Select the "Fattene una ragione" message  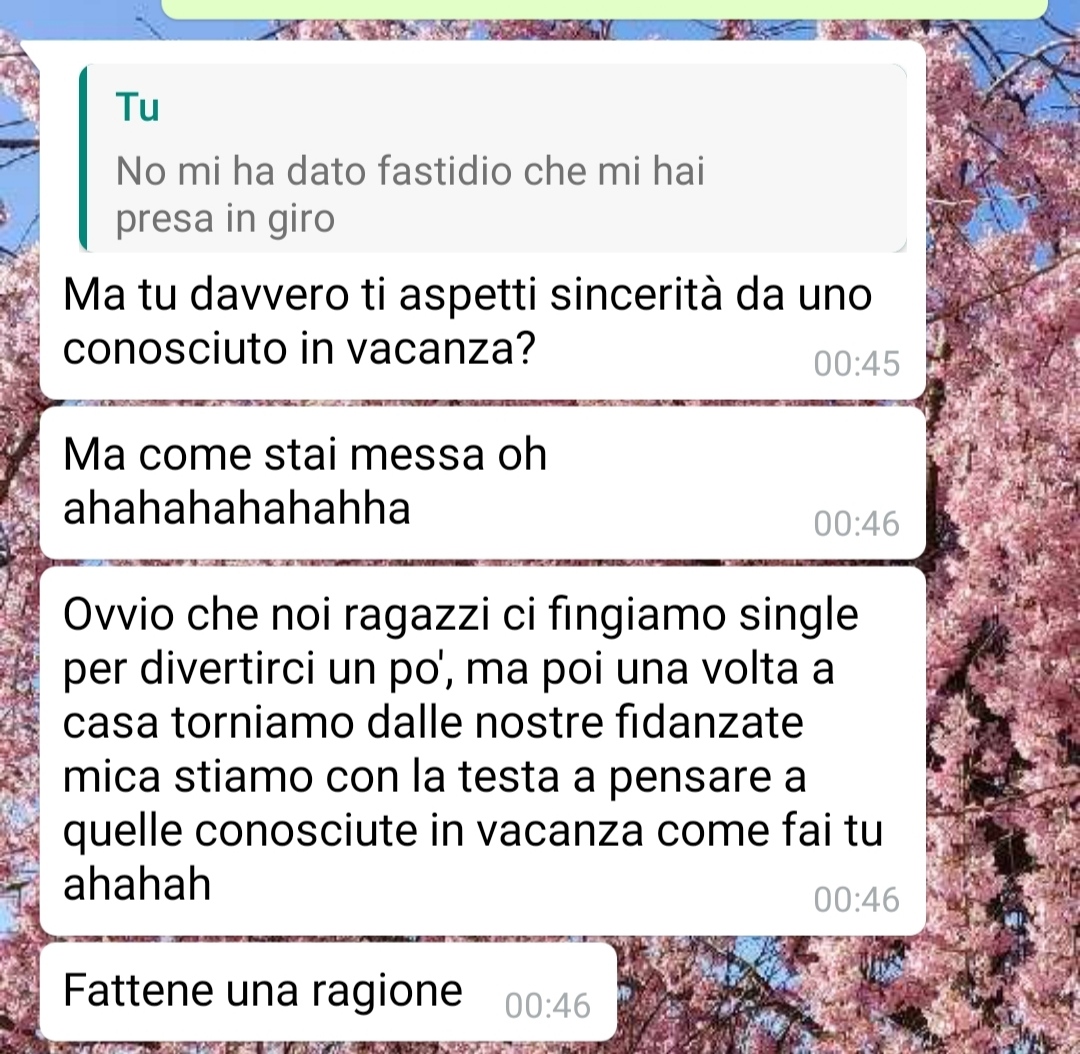(x=328, y=992)
